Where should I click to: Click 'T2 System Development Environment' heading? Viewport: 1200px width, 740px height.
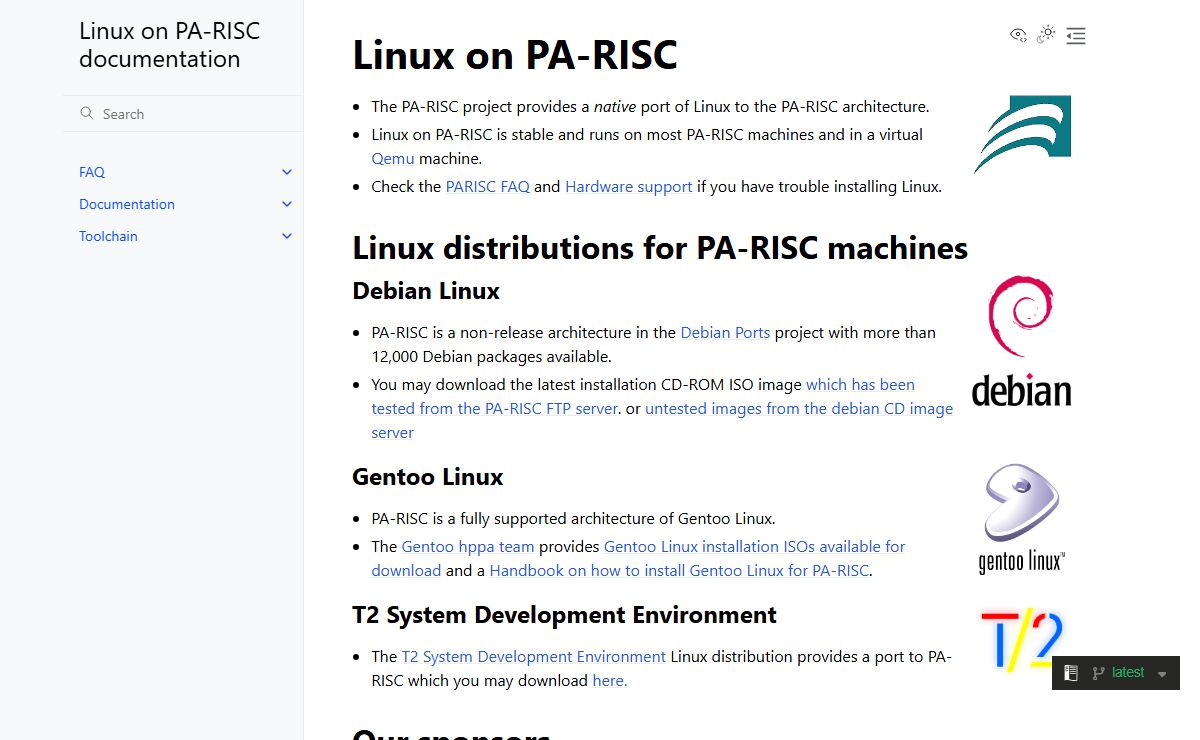point(565,615)
